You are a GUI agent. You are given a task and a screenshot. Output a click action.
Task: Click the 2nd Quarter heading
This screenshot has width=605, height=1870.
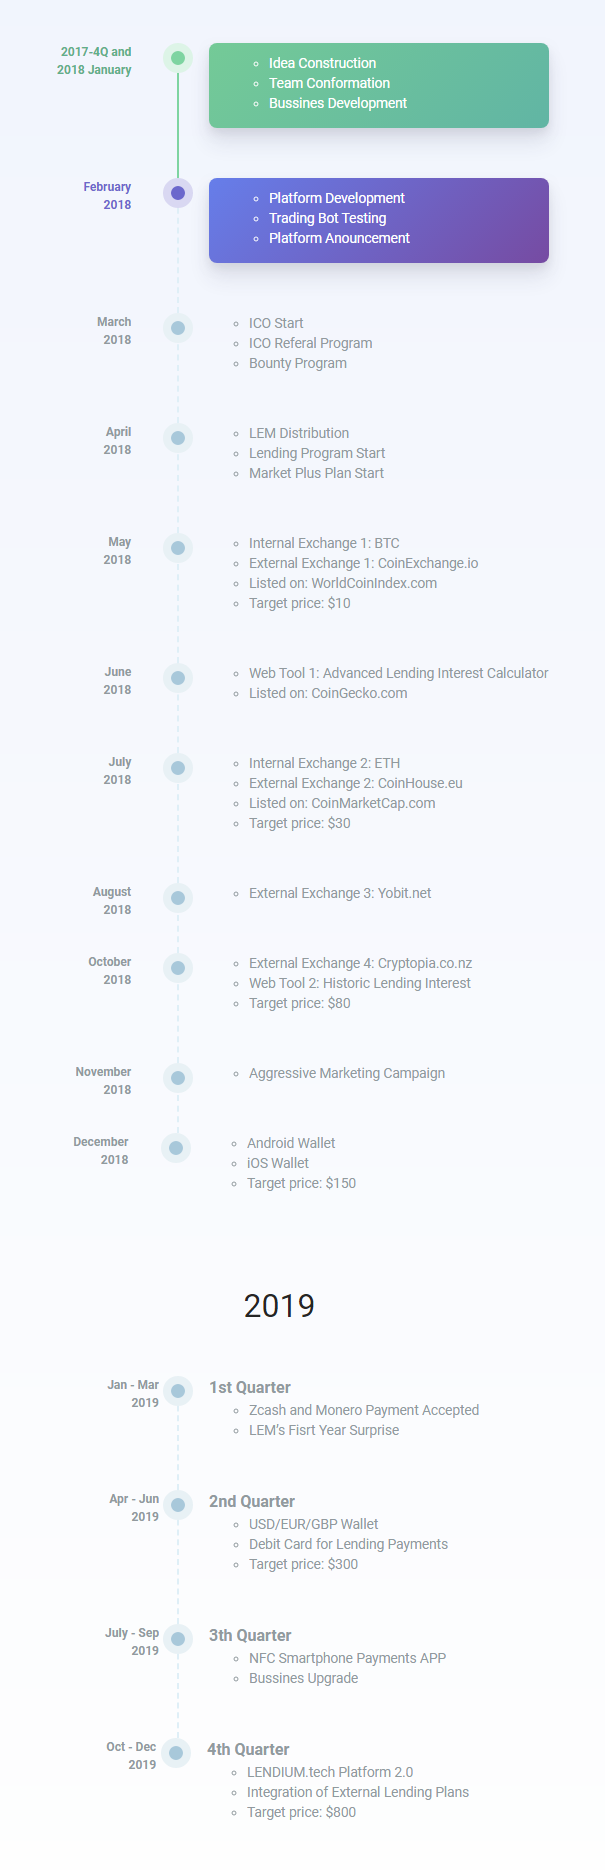pyautogui.click(x=252, y=1501)
